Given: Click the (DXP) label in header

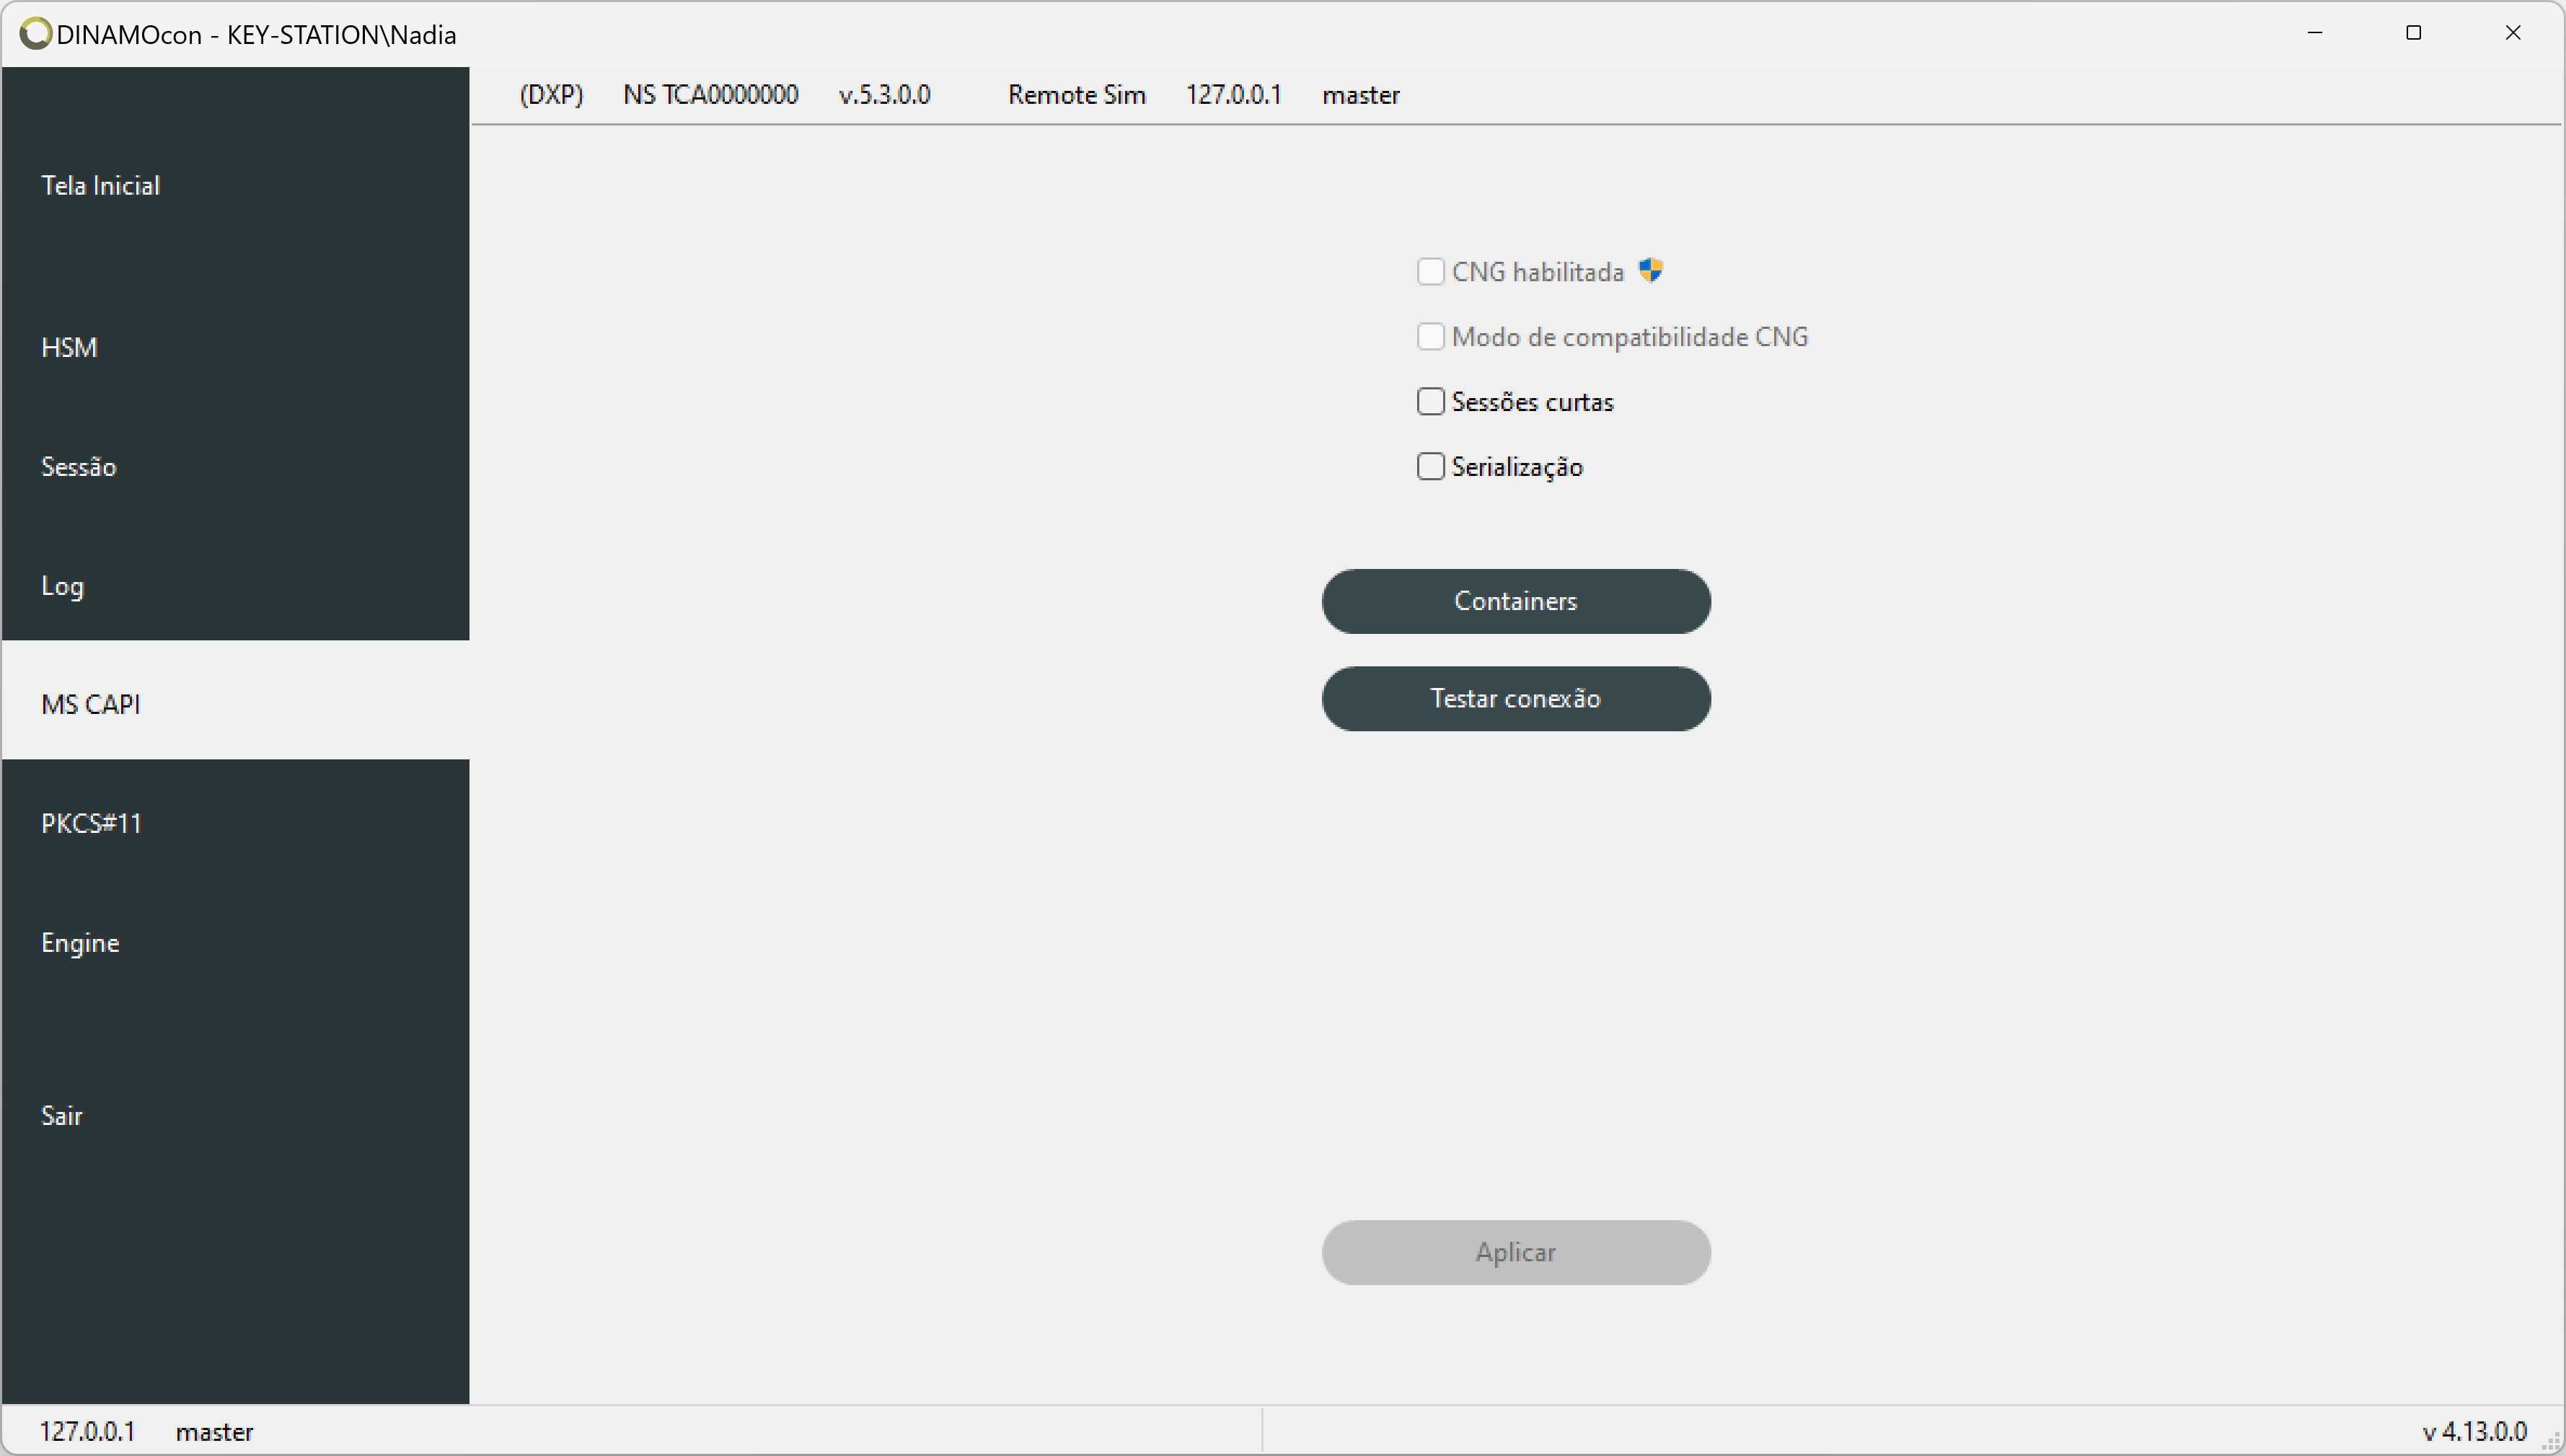Looking at the screenshot, I should click(551, 95).
